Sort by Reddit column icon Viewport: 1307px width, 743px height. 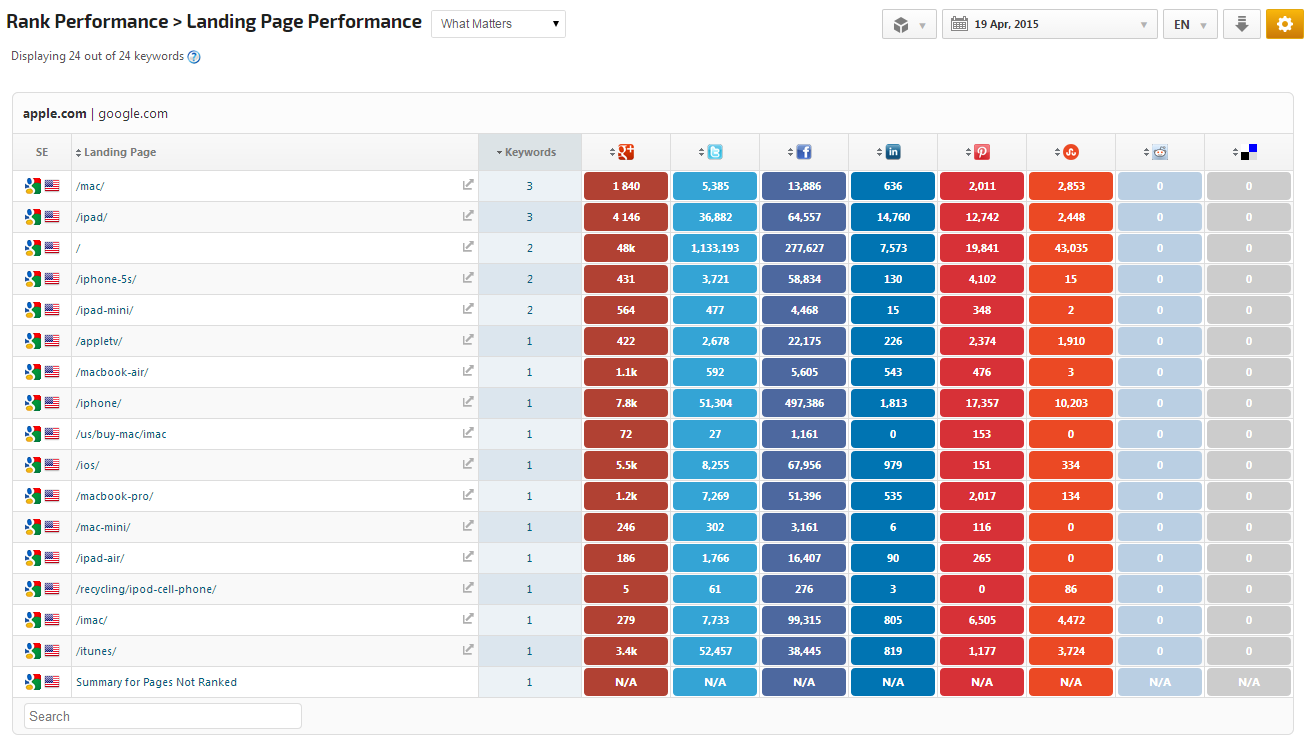coord(1159,152)
